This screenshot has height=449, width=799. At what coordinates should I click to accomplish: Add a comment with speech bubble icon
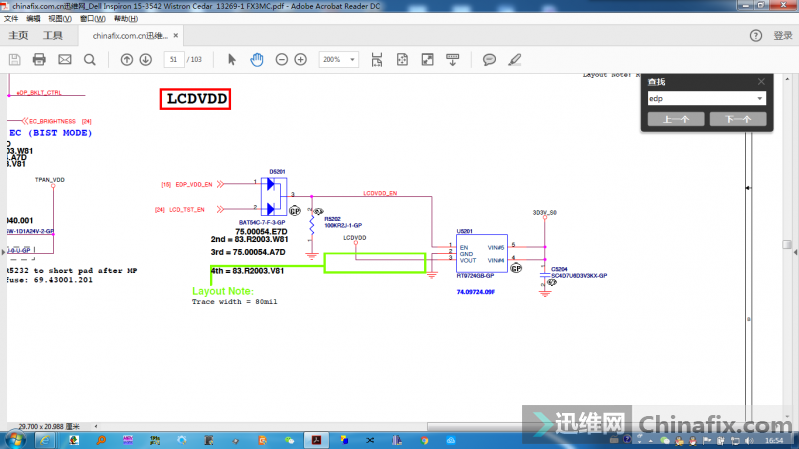tap(489, 60)
